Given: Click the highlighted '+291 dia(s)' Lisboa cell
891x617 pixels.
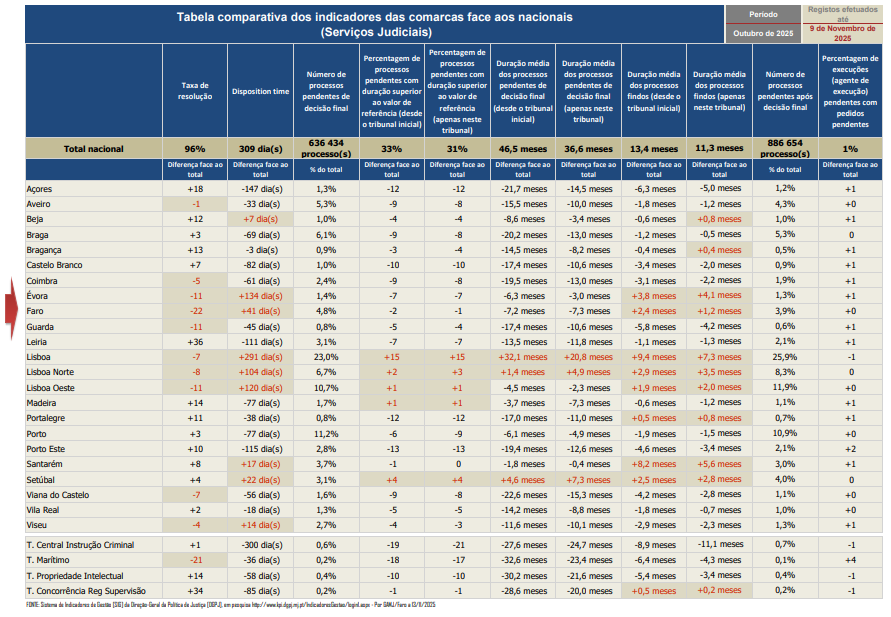Looking at the screenshot, I should tap(260, 357).
